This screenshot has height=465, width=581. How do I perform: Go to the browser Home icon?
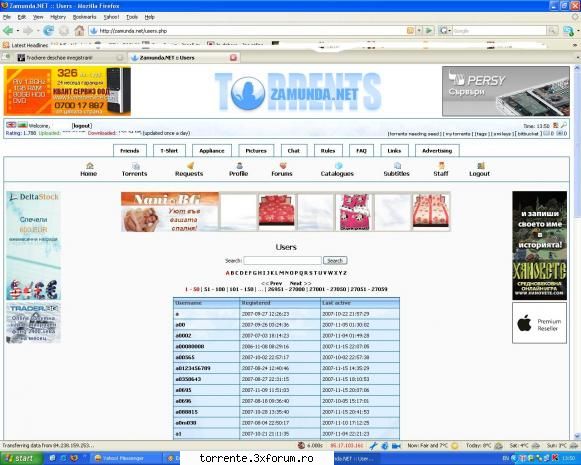click(x=79, y=30)
